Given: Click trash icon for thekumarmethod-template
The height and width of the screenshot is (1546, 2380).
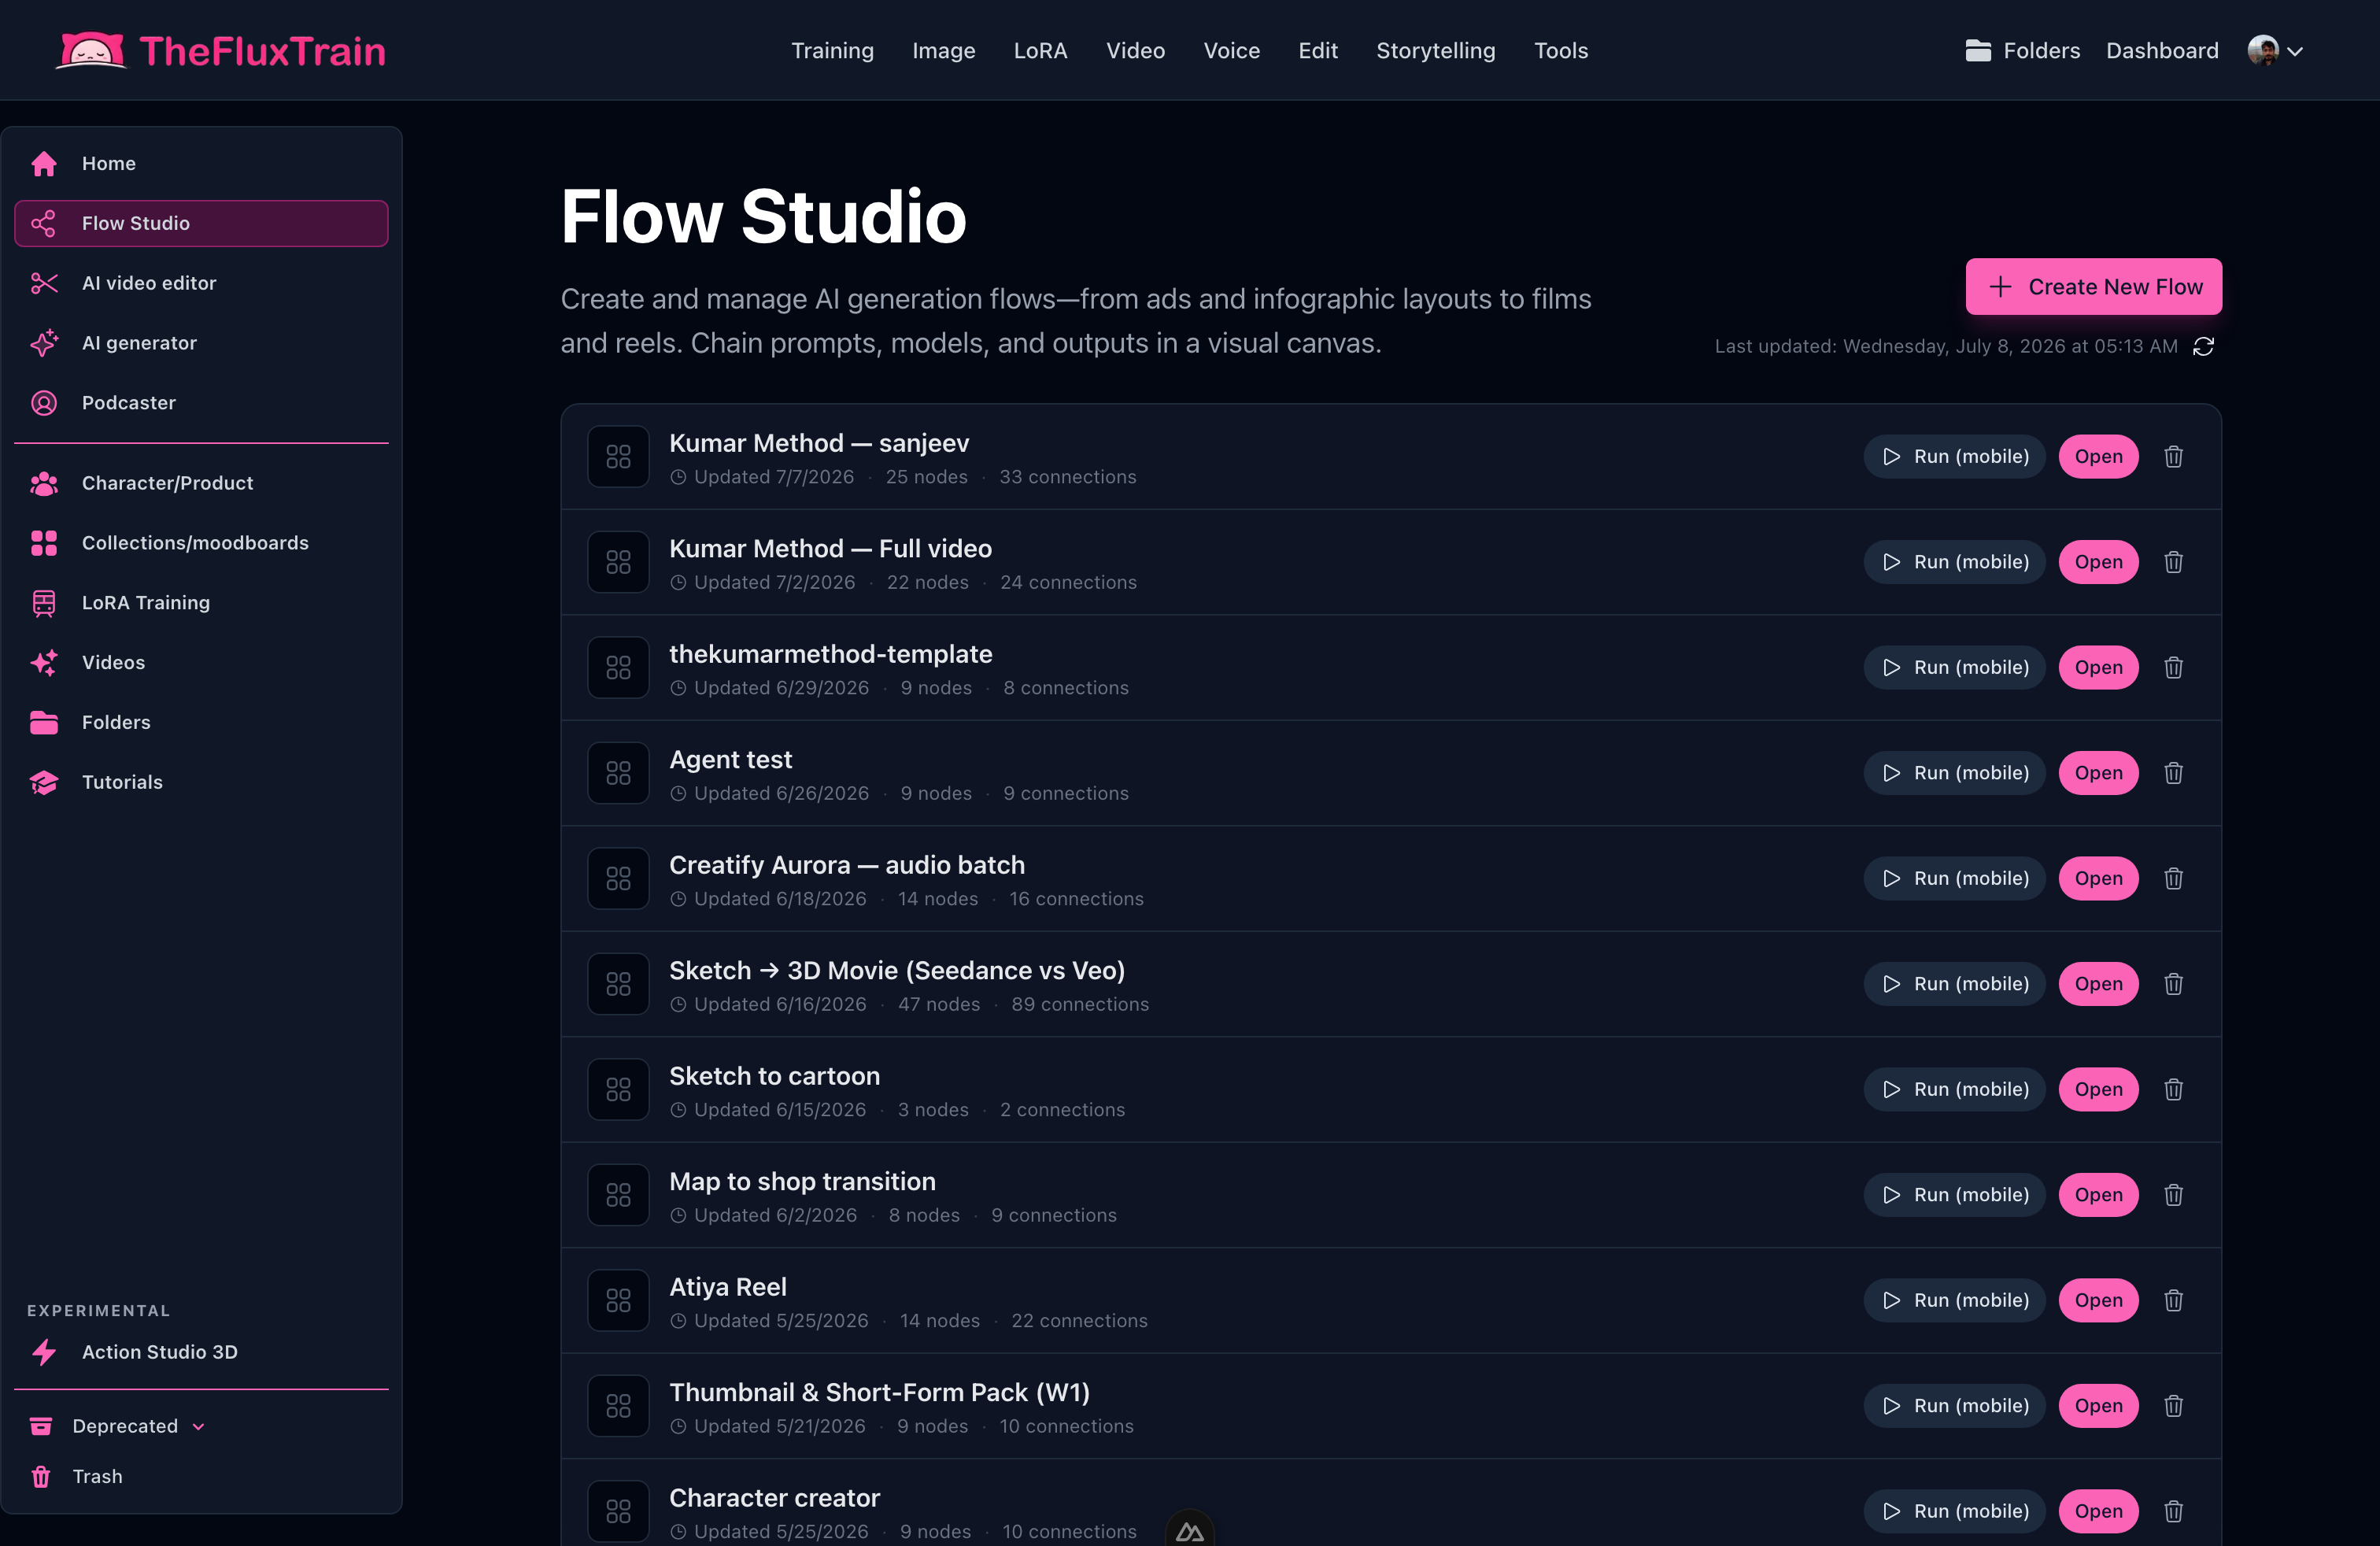Looking at the screenshot, I should point(2173,668).
